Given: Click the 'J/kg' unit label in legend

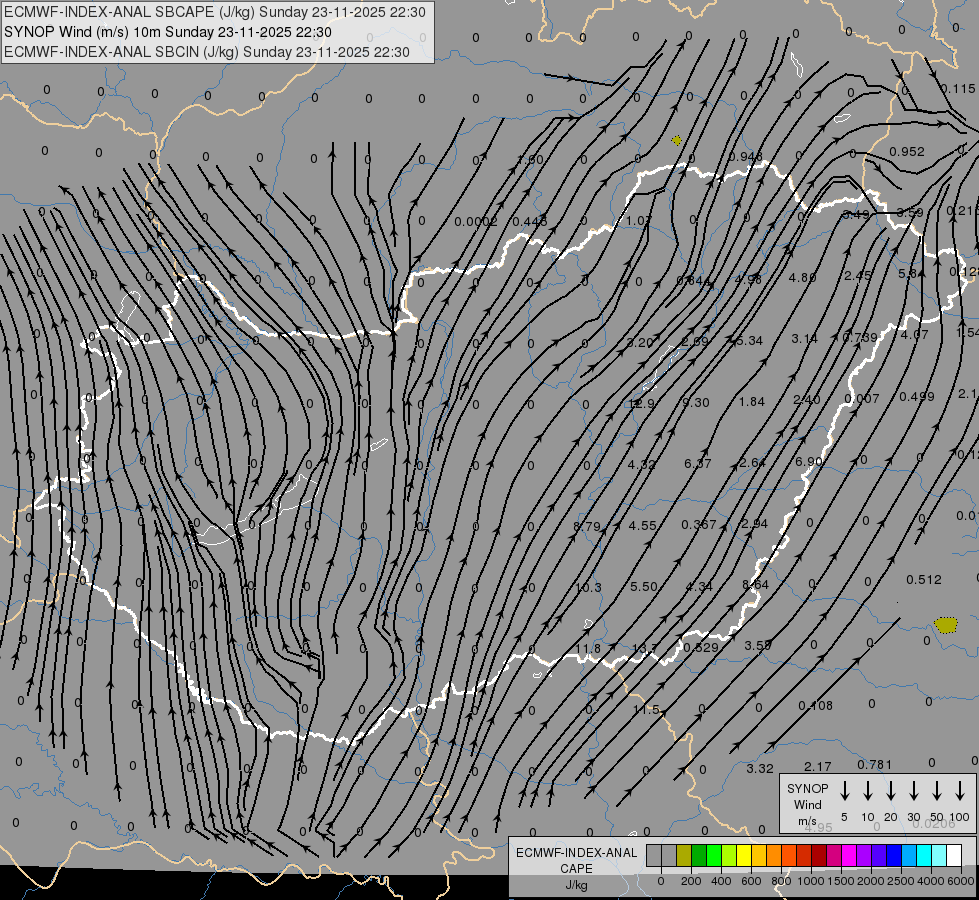Looking at the screenshot, I should pyautogui.click(x=576, y=885).
